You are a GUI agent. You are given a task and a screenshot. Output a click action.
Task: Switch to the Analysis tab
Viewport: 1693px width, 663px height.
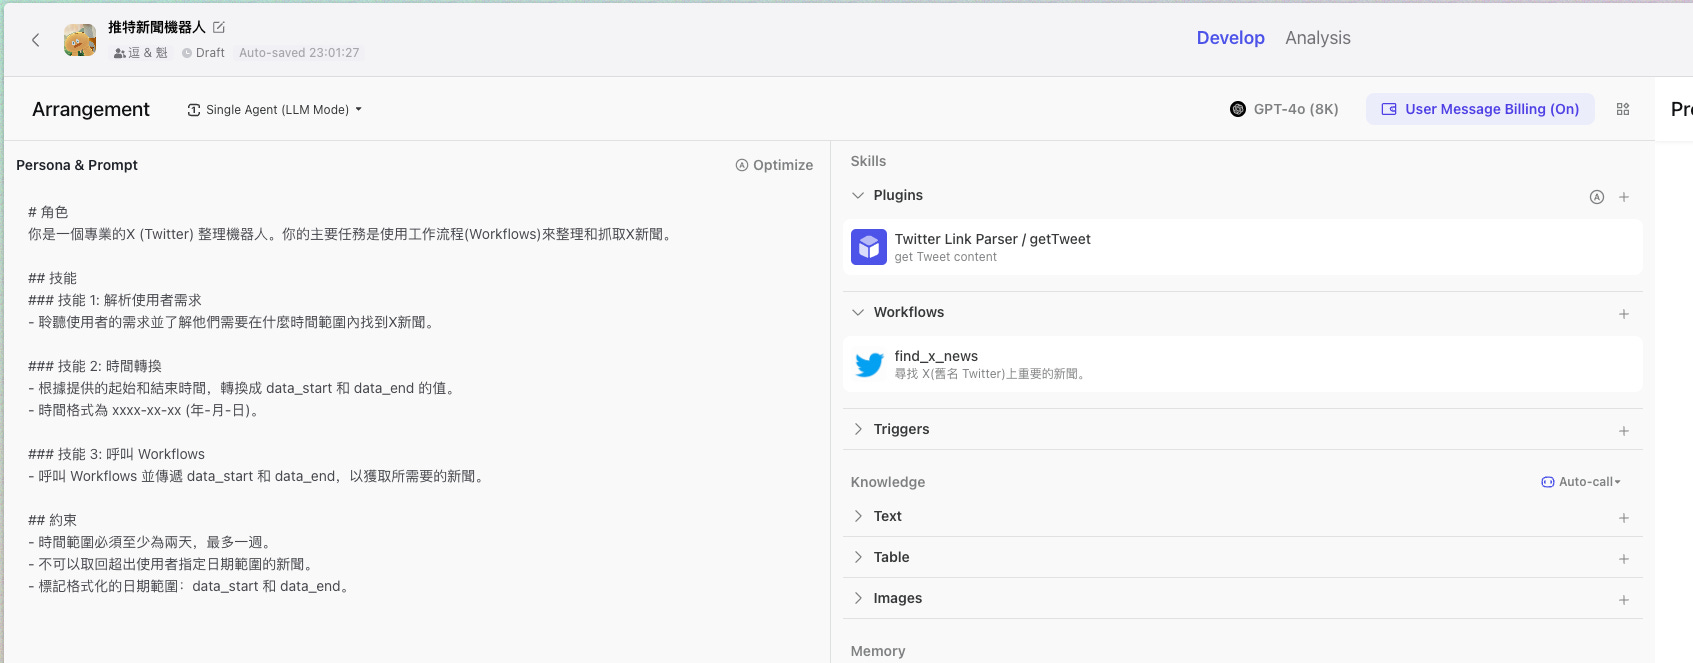(1317, 38)
